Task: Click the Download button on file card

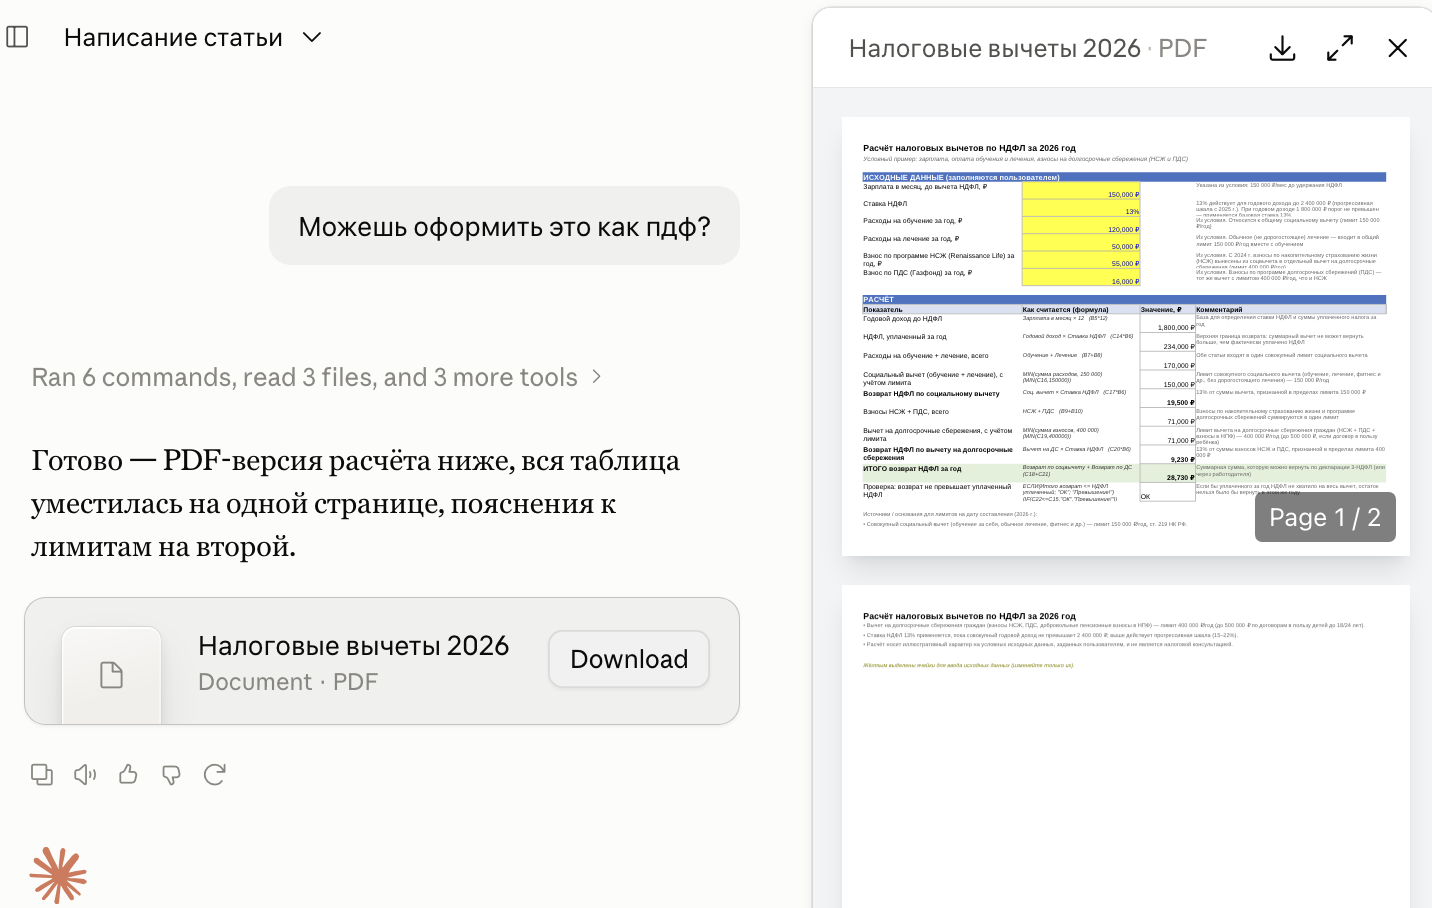Action: pyautogui.click(x=629, y=659)
